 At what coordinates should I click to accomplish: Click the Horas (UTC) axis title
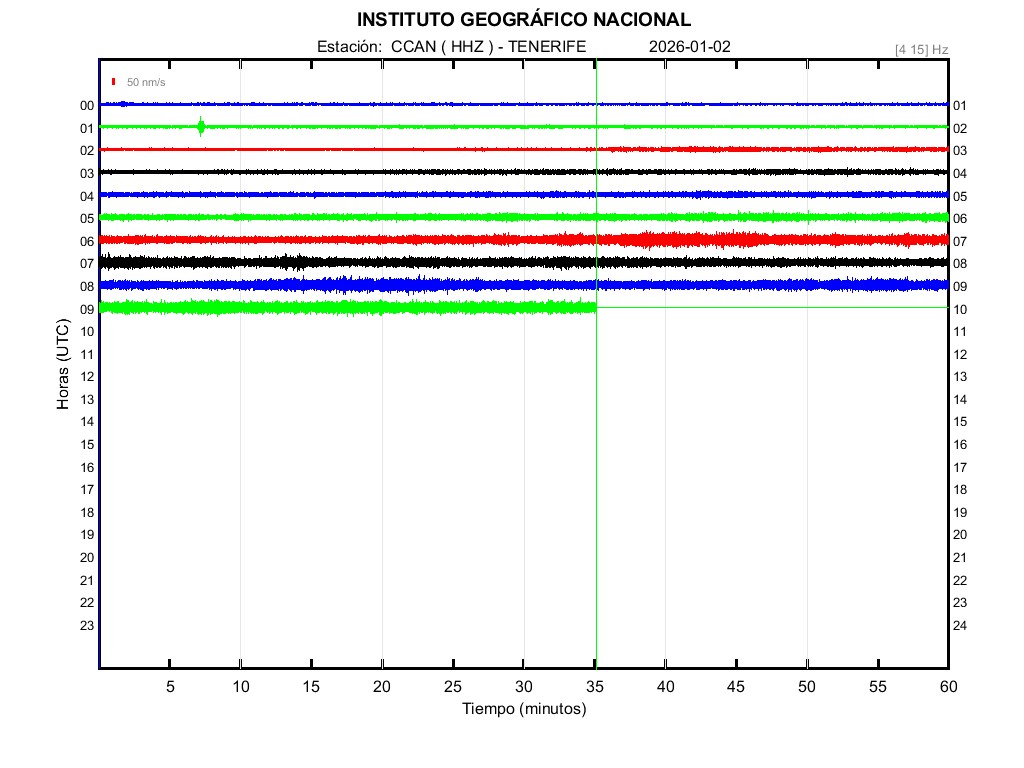coord(64,365)
